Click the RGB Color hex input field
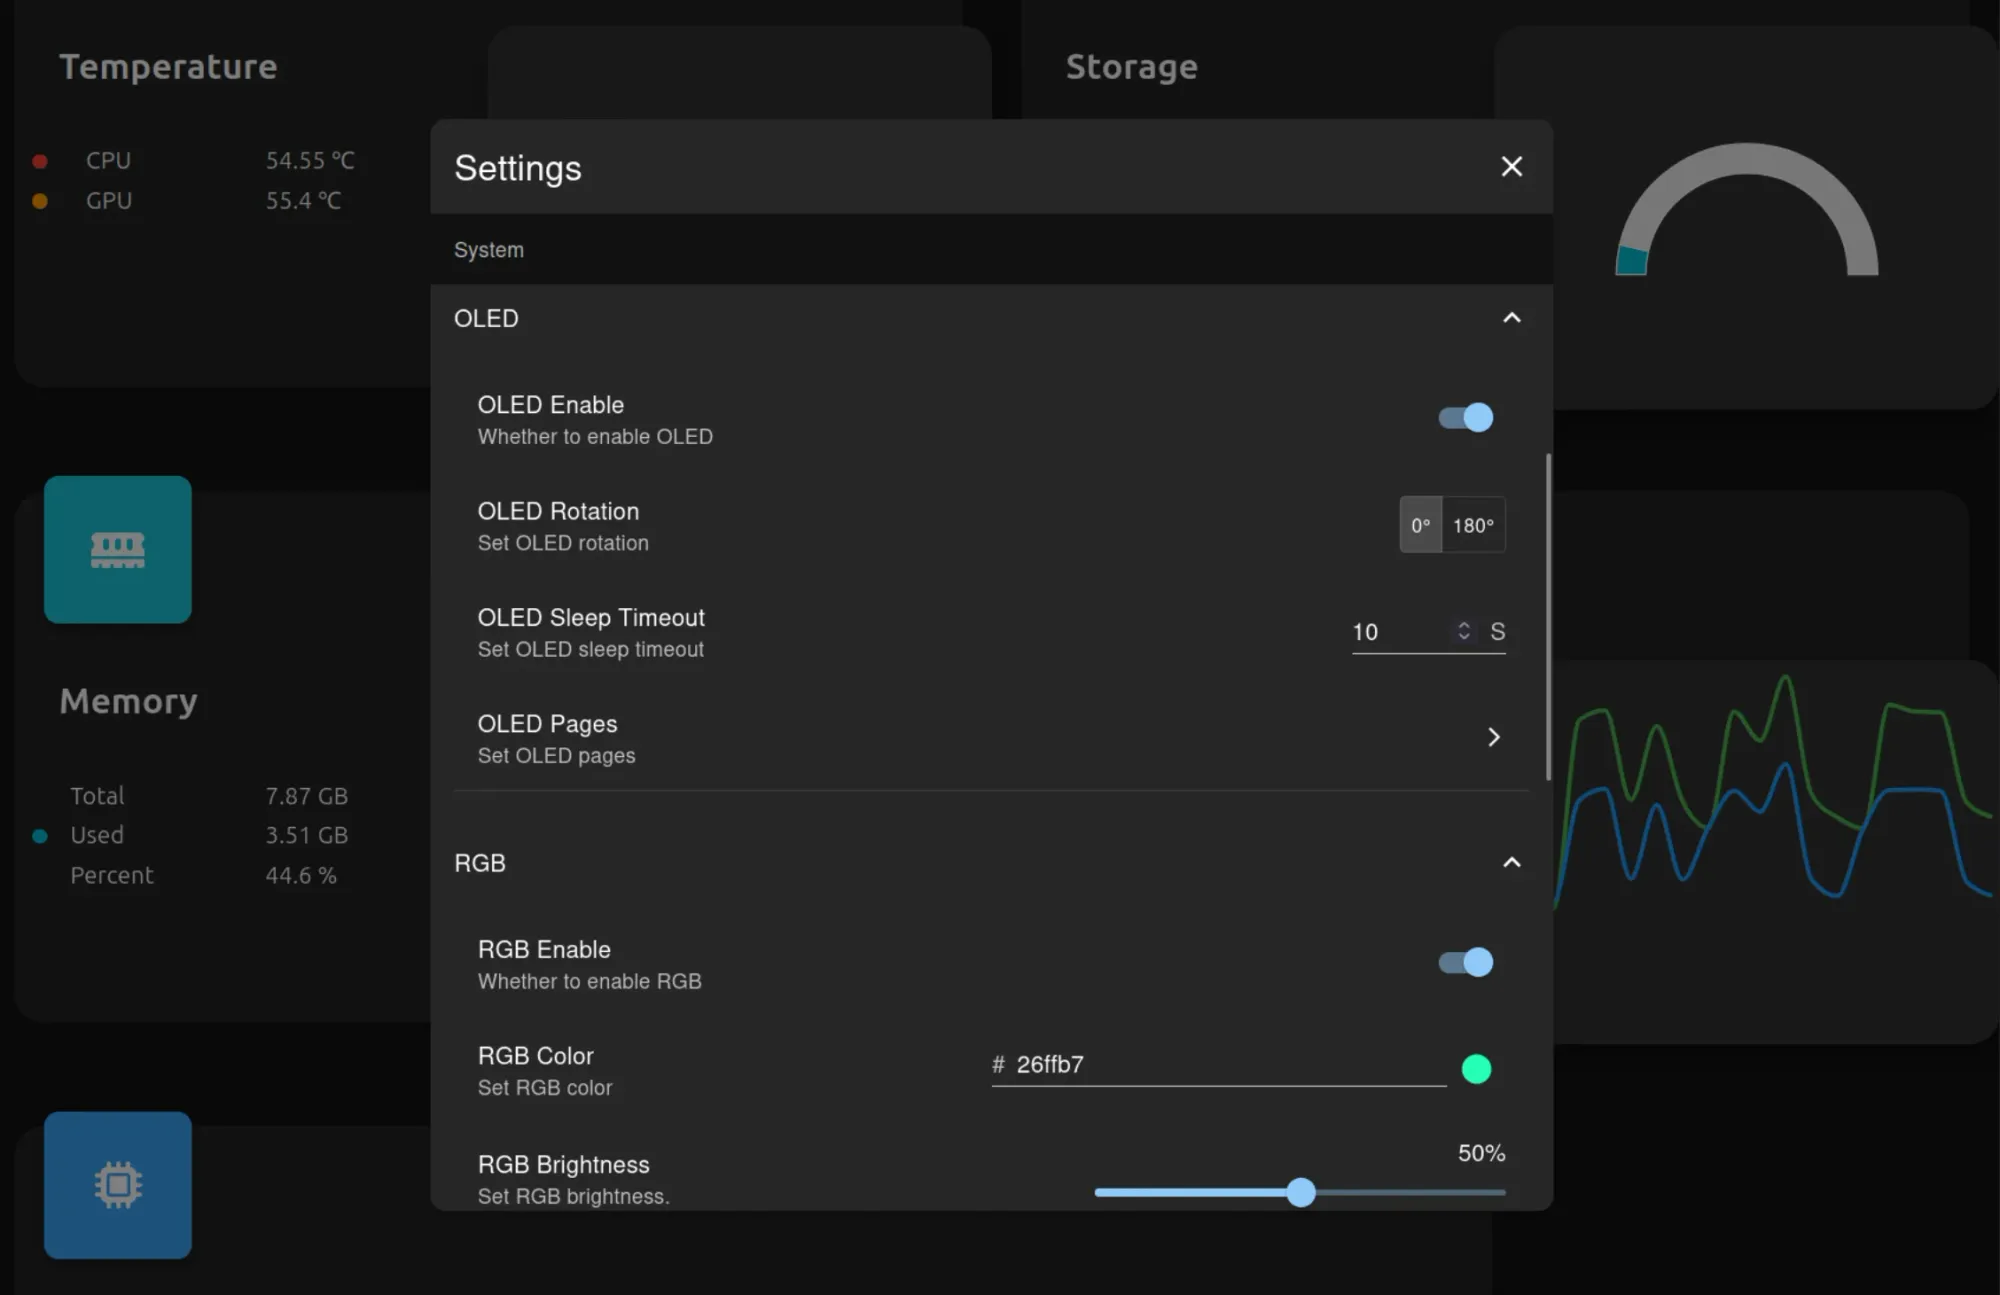 pyautogui.click(x=1219, y=1065)
